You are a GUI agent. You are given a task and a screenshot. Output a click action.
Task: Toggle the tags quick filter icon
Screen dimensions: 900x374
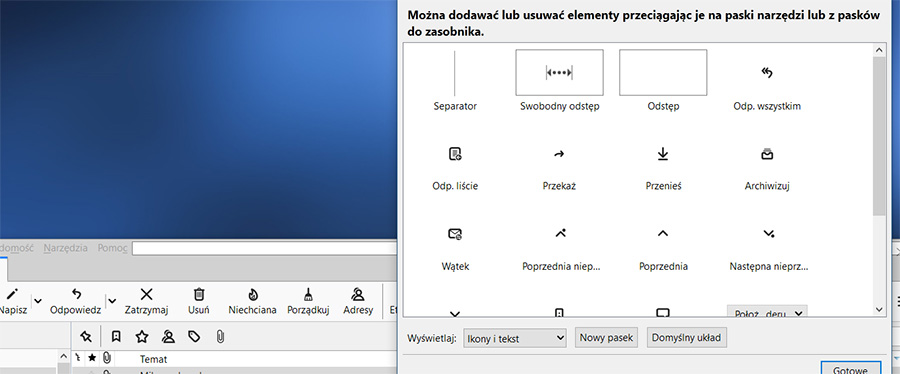pyautogui.click(x=195, y=337)
